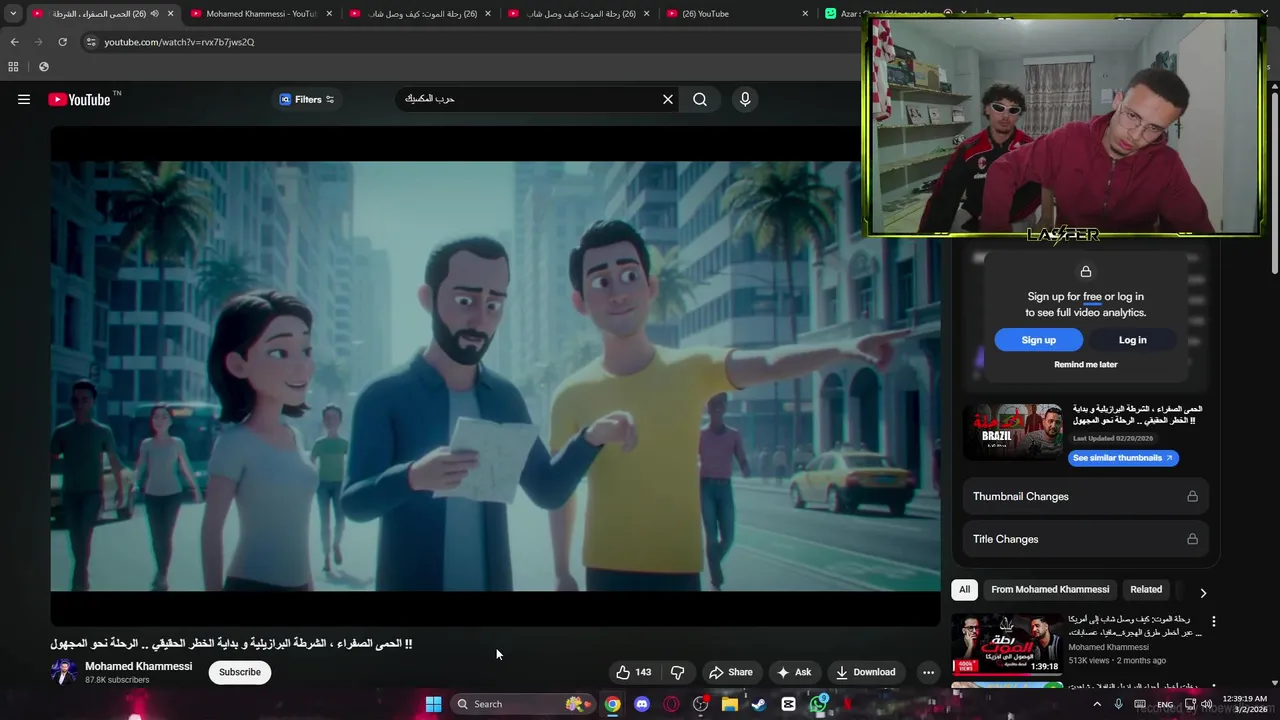
Task: Click the browser address bar URL
Action: [179, 42]
